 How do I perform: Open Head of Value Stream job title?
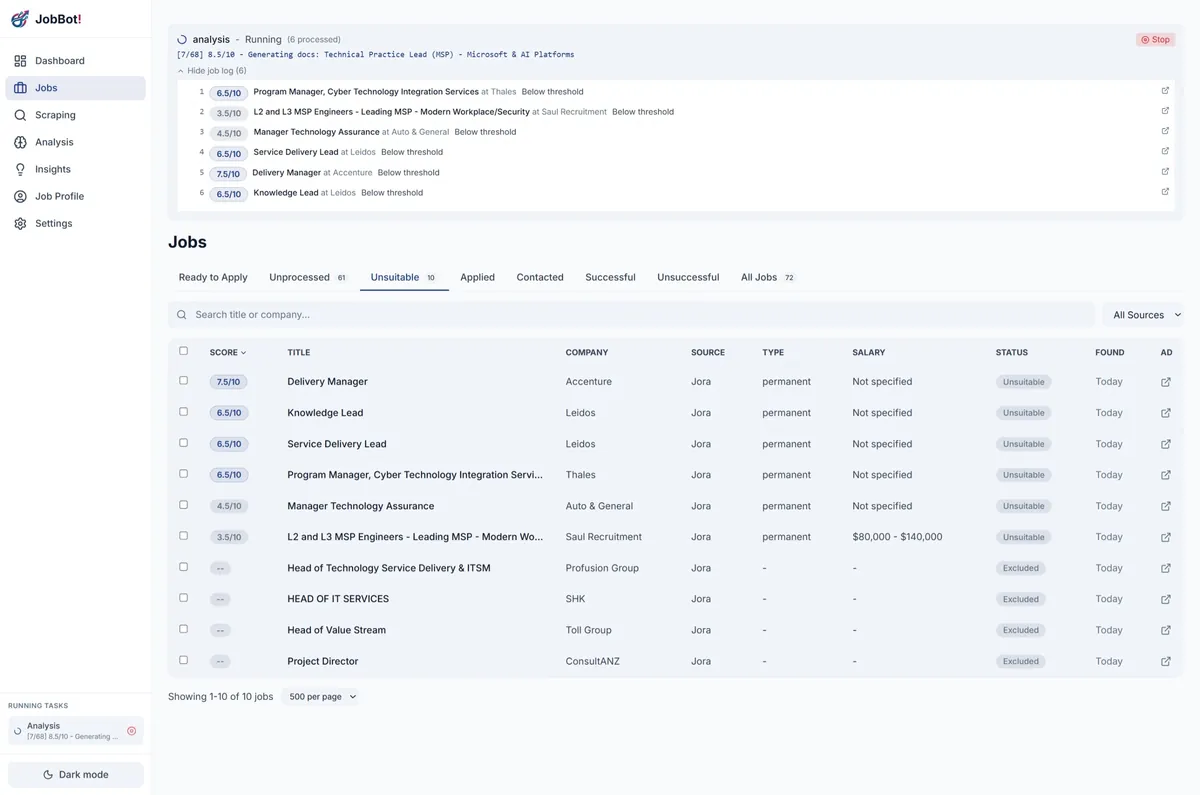click(x=336, y=630)
